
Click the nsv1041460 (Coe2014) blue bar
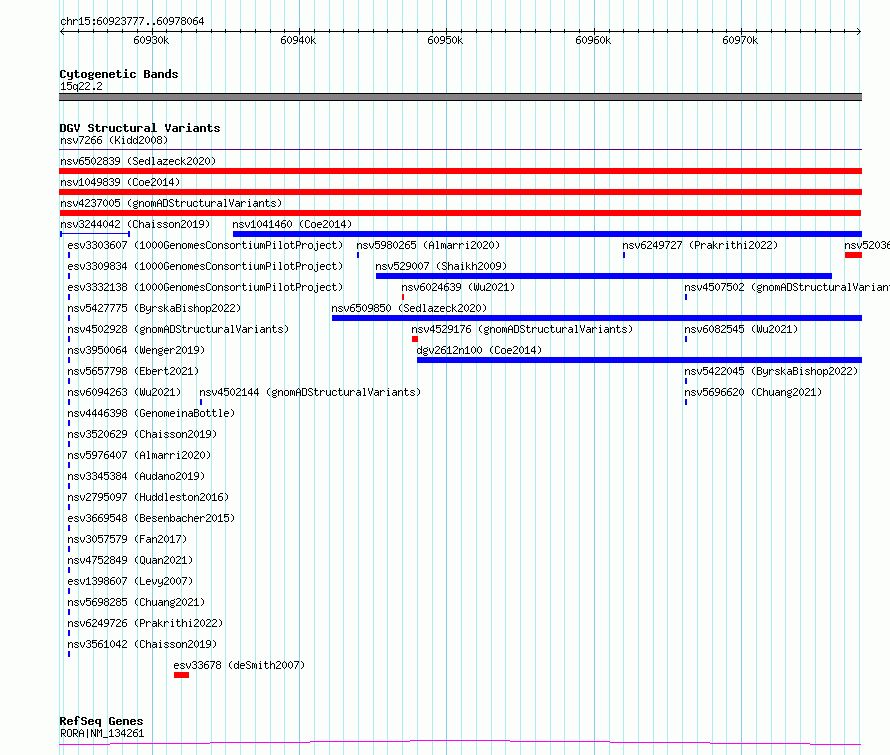point(547,234)
